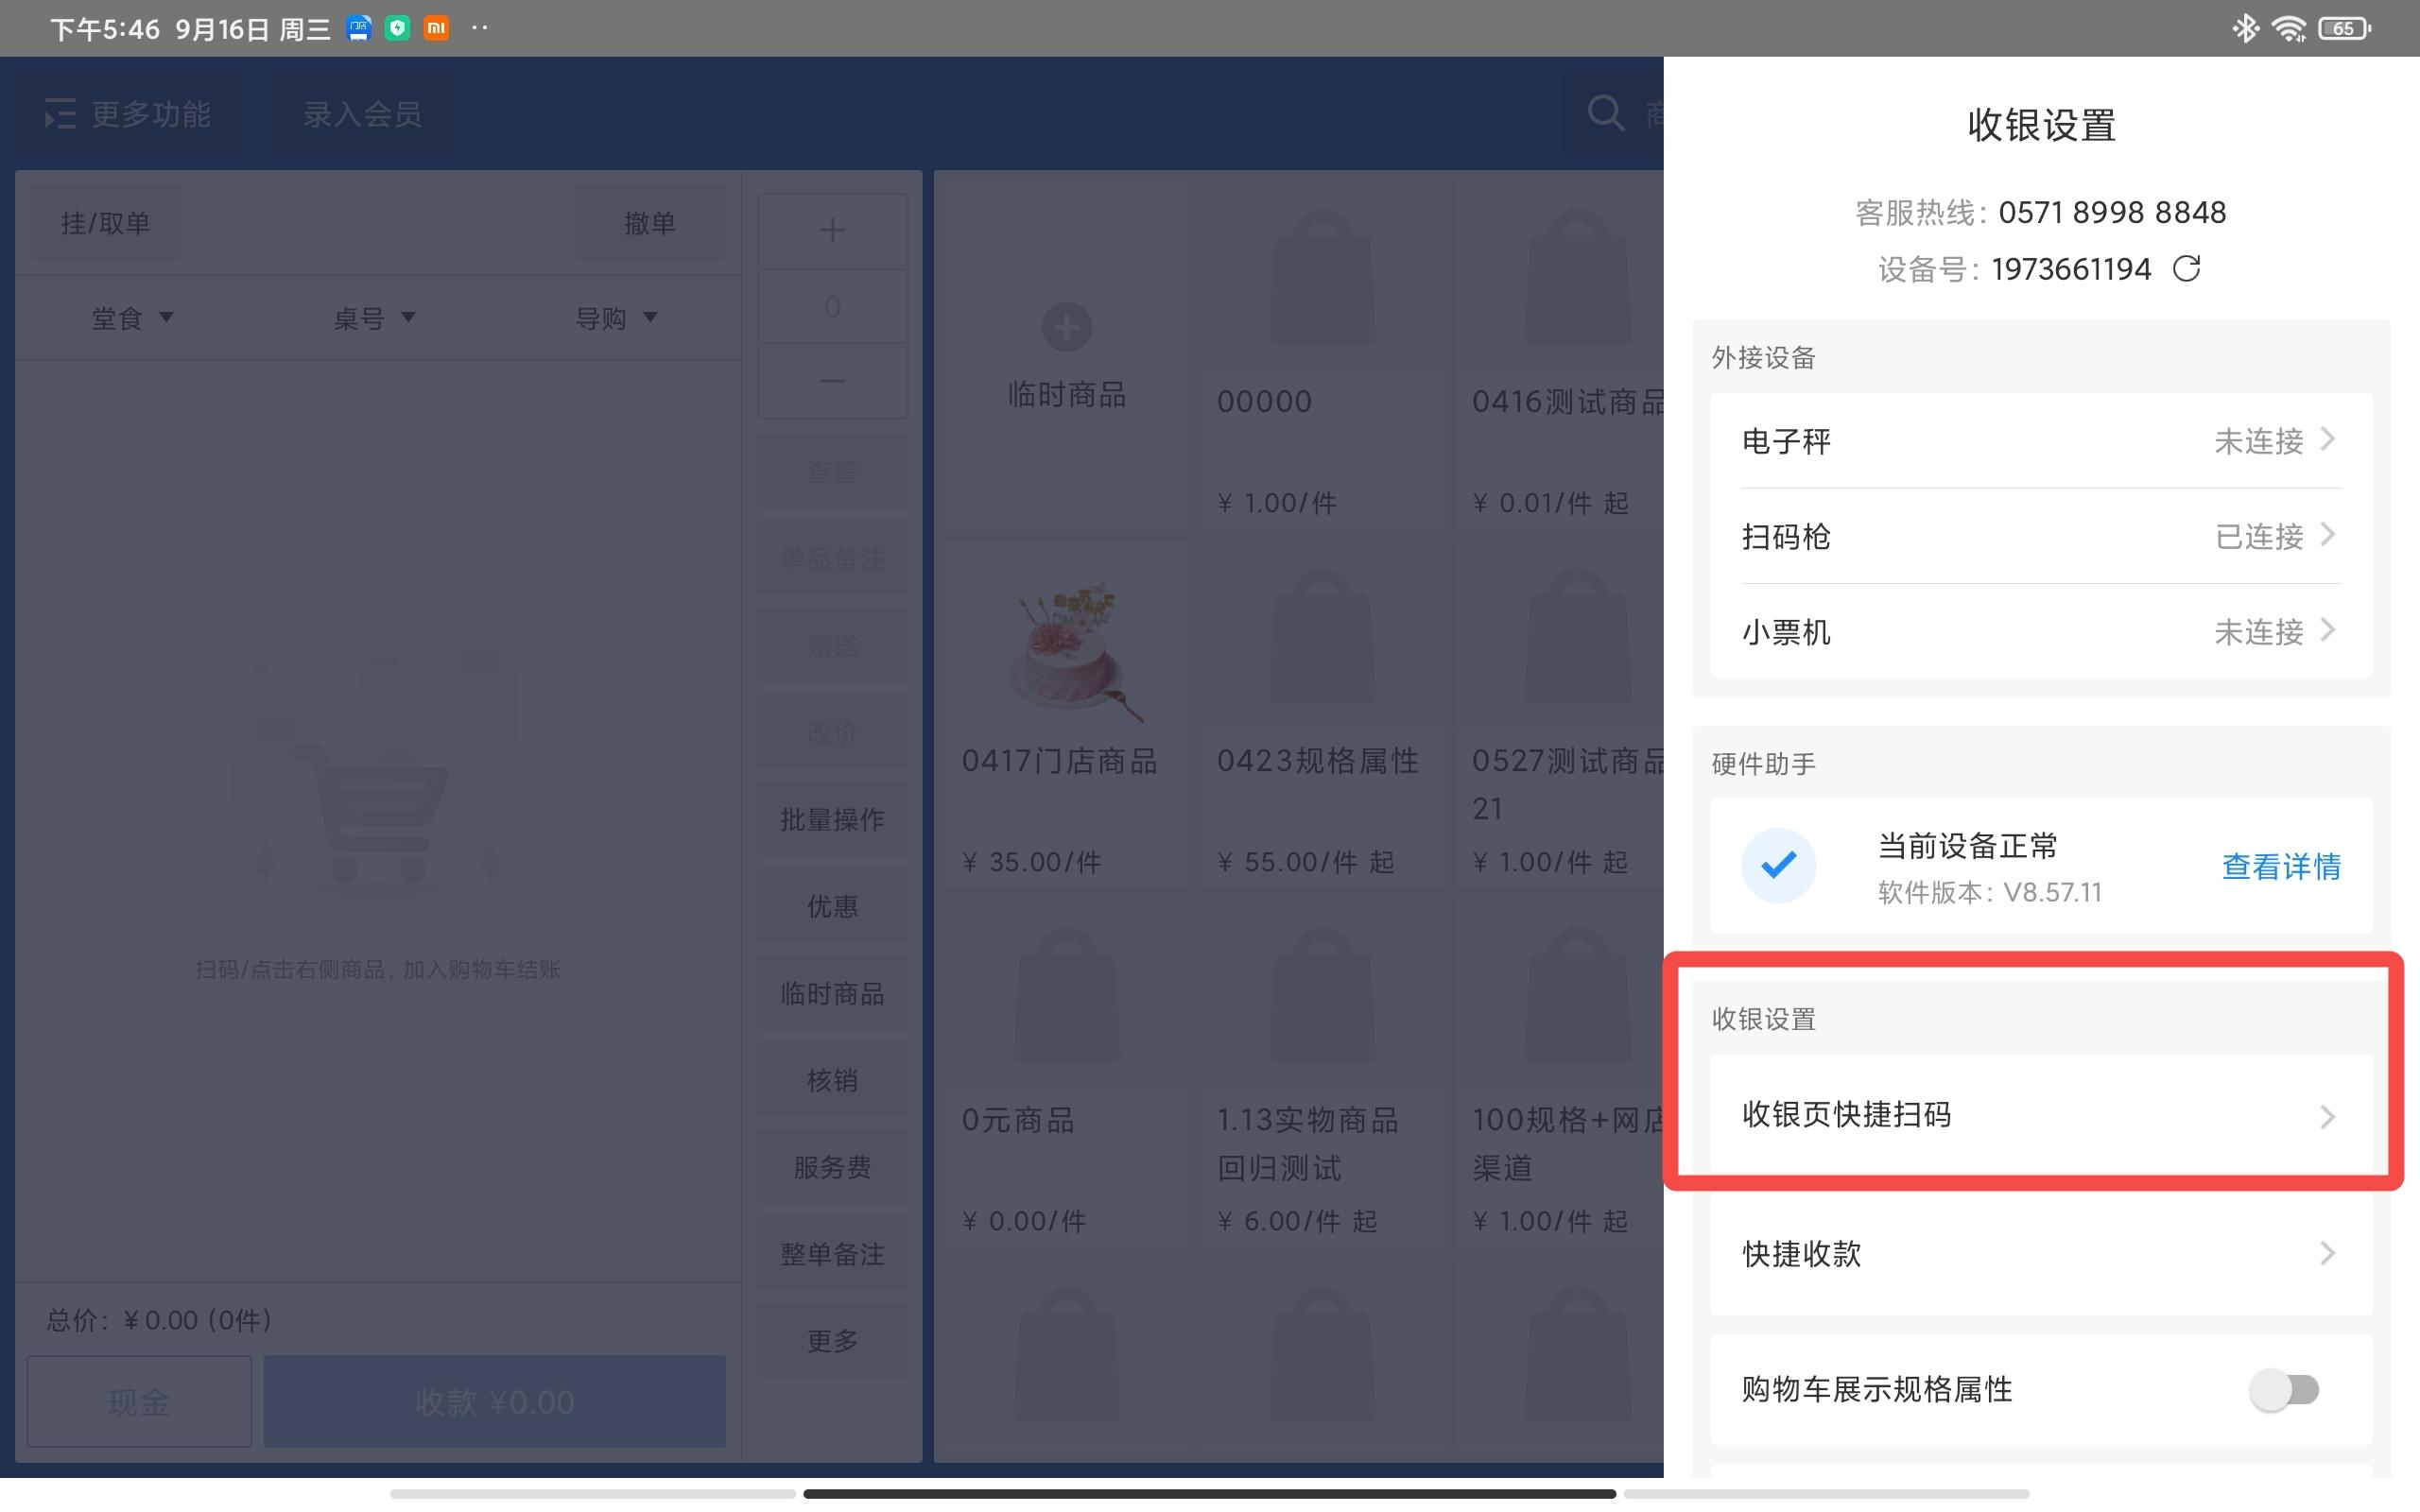The image size is (2420, 1512).
Task: Open the 电子秤 connection settings
Action: pos(2041,441)
